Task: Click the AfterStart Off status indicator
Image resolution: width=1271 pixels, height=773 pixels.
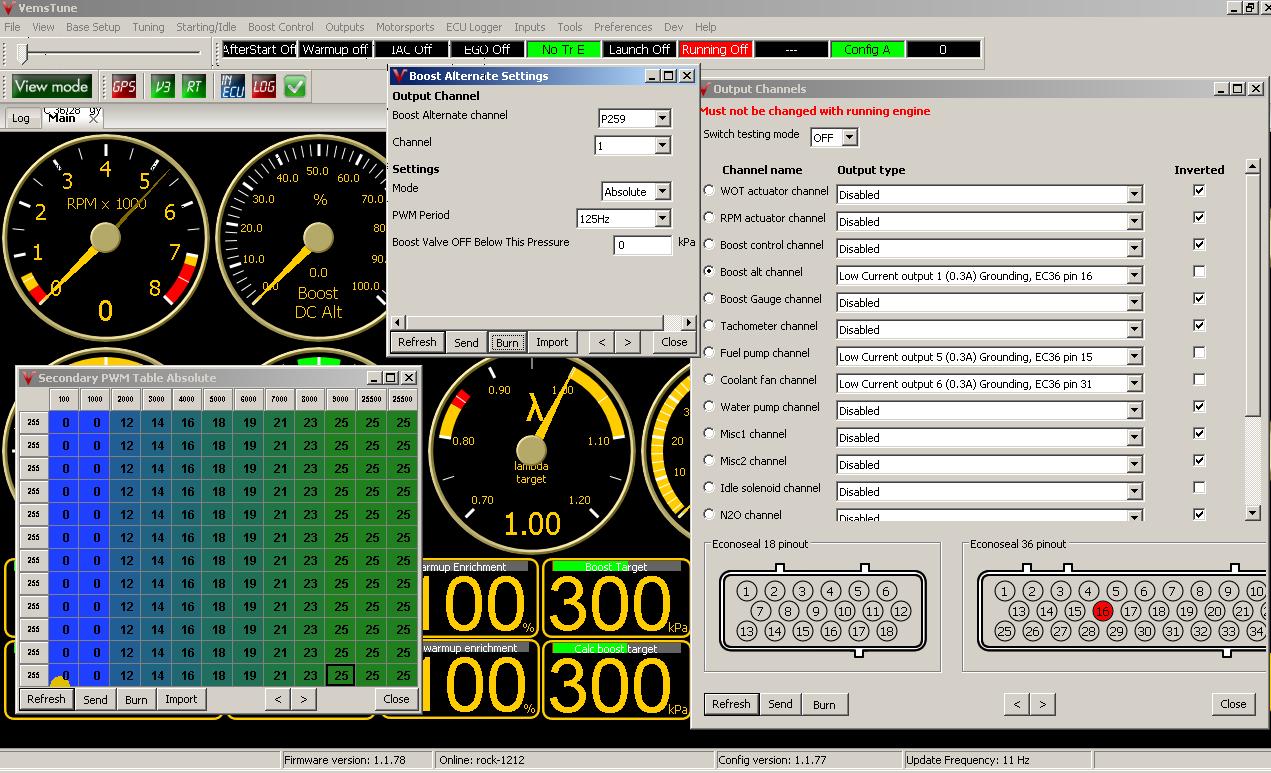Action: (259, 49)
